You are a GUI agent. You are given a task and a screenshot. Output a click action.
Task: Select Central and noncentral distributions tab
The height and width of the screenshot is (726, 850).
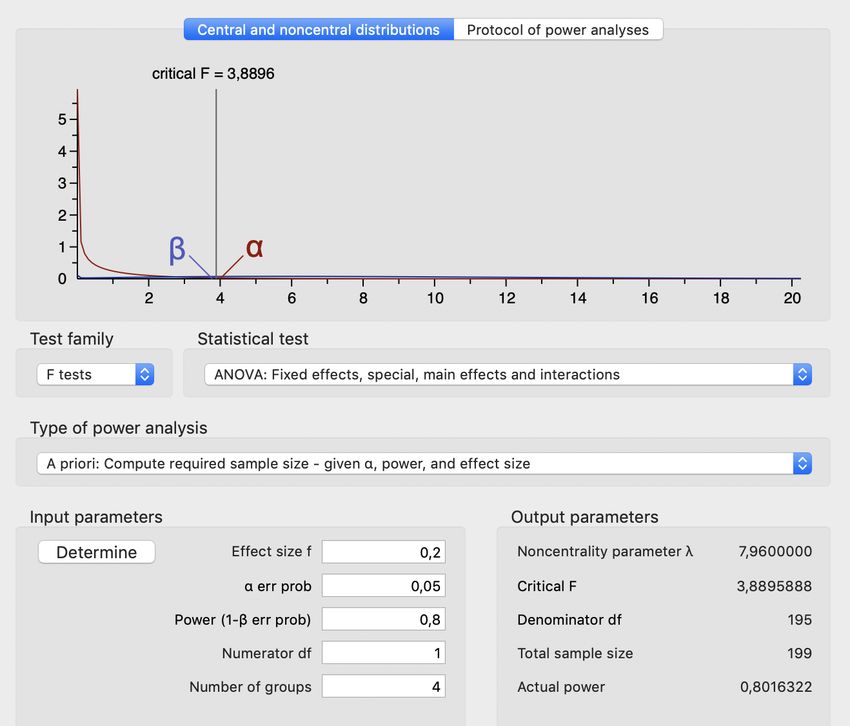click(x=318, y=30)
